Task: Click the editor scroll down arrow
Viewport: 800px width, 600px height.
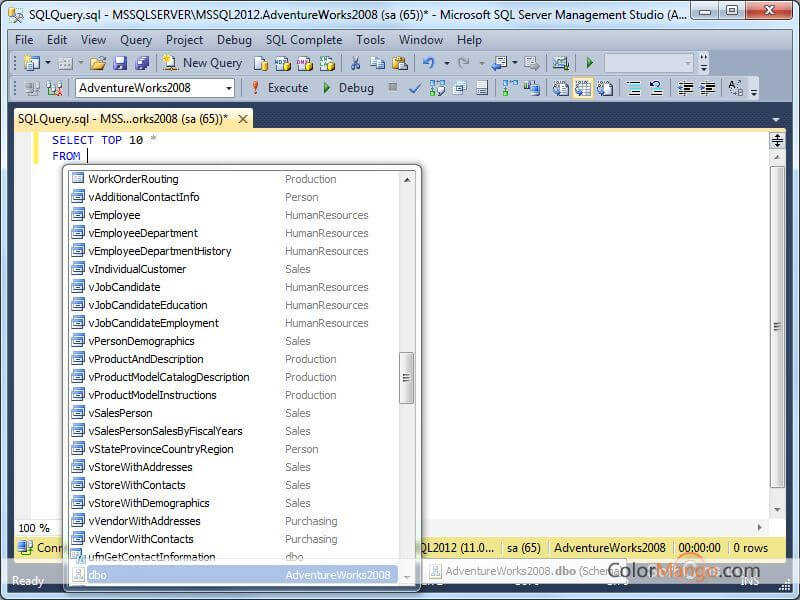Action: coord(777,509)
